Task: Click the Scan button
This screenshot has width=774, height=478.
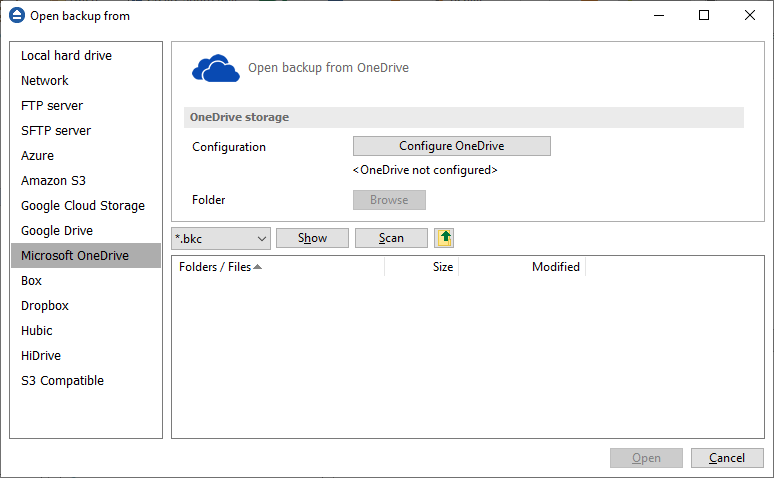Action: click(391, 238)
